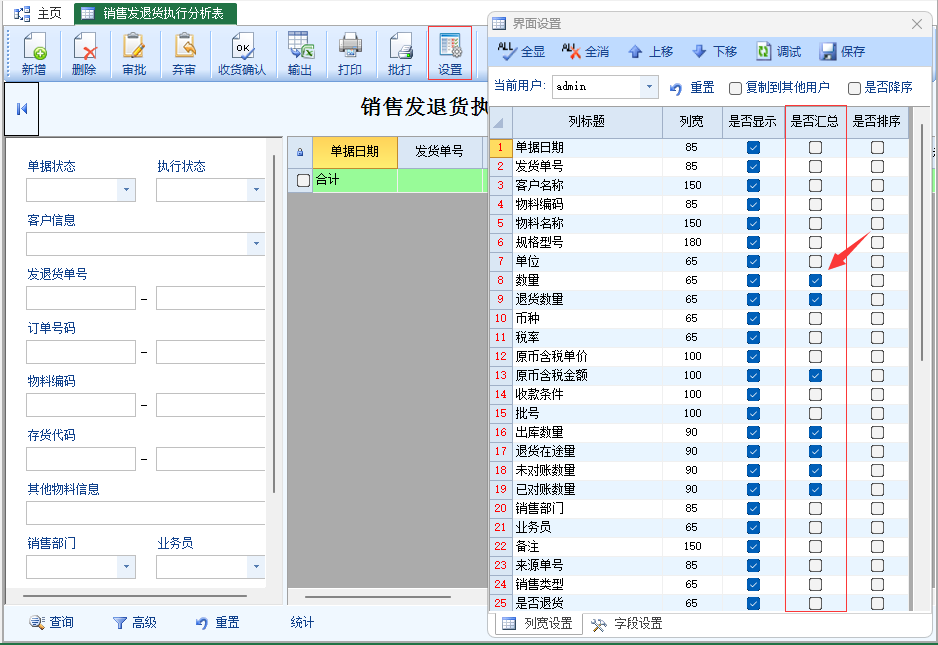Switch to the 字段设置 tab
This screenshot has height=645, width=938.
(626, 624)
